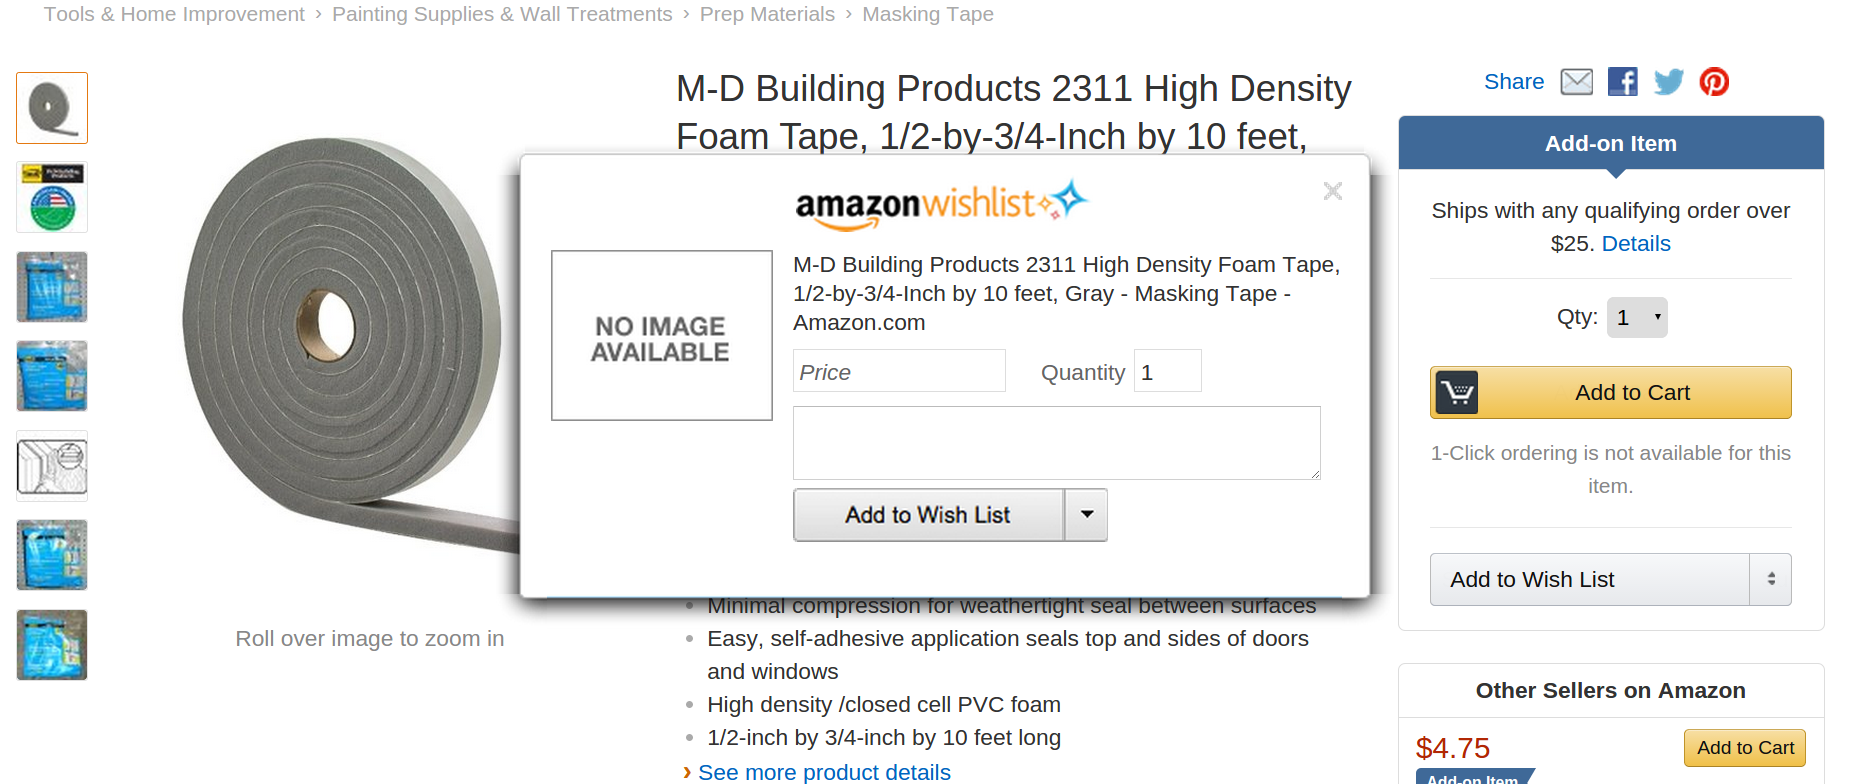Select the first foam tape roll thumbnail
The height and width of the screenshot is (784, 1850).
click(x=52, y=108)
